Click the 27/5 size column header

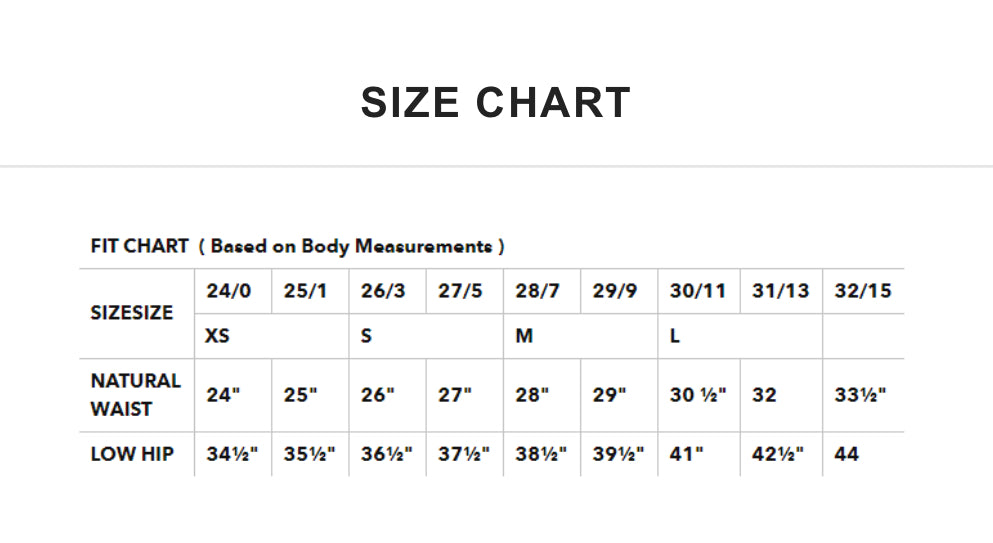(x=460, y=292)
